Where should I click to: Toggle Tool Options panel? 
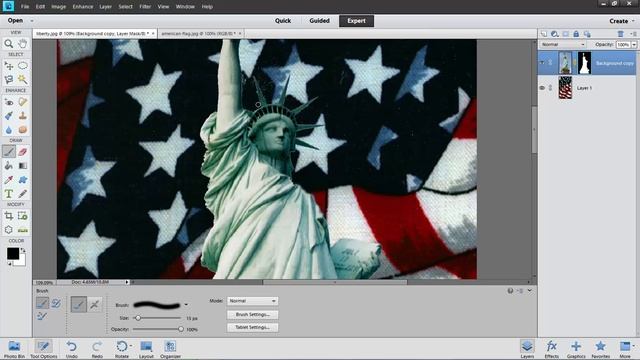43,349
